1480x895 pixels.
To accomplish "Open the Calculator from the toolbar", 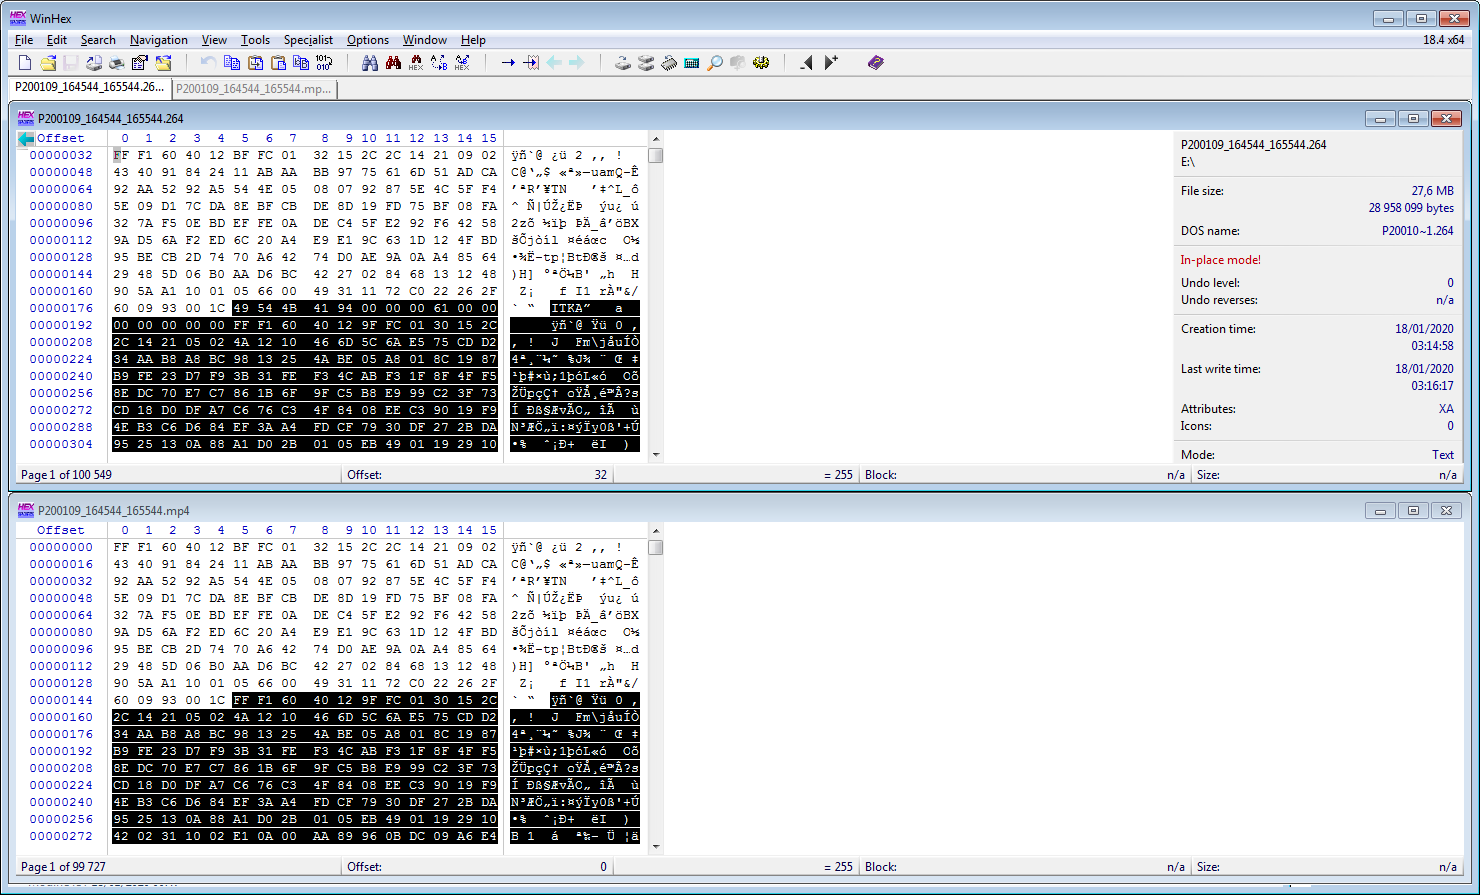I will 692,63.
